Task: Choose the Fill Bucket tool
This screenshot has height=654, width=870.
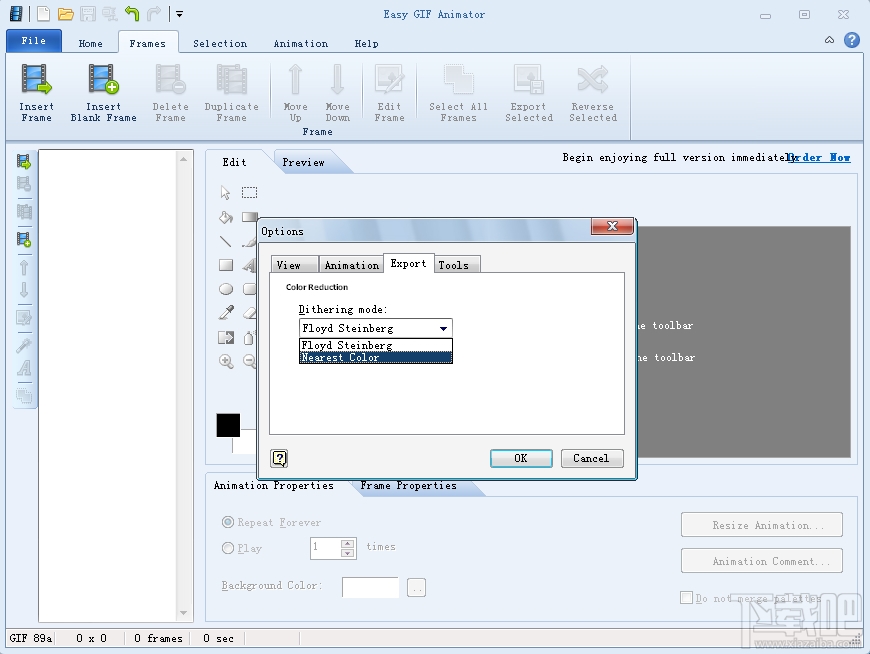Action: tap(225, 219)
